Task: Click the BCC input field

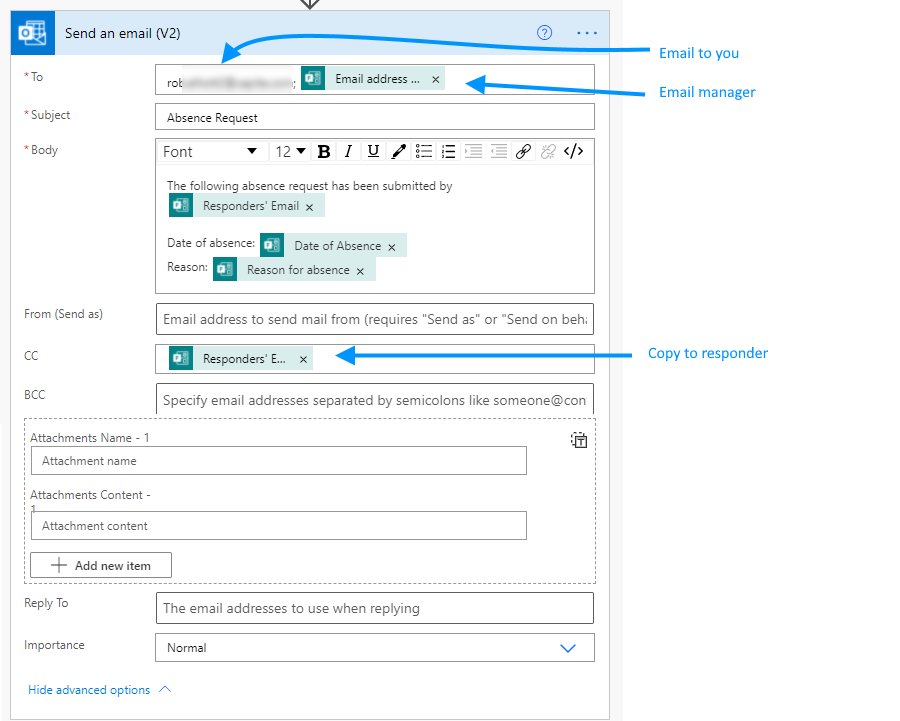Action: pos(375,400)
